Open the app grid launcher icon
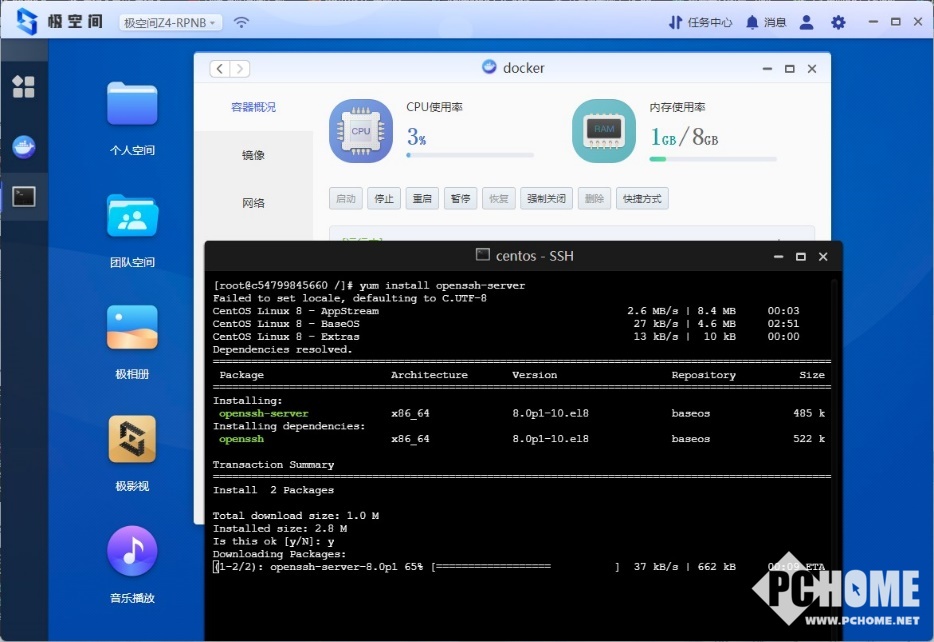The width and height of the screenshot is (934, 642). (x=23, y=87)
